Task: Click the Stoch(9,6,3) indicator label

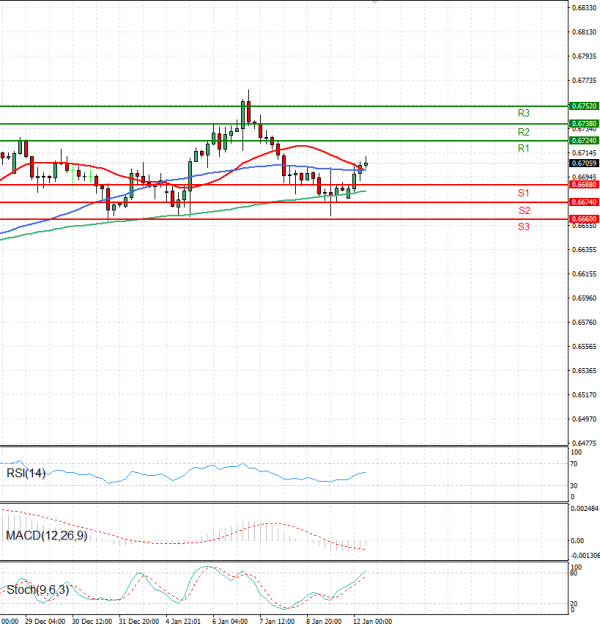Action: (x=38, y=590)
